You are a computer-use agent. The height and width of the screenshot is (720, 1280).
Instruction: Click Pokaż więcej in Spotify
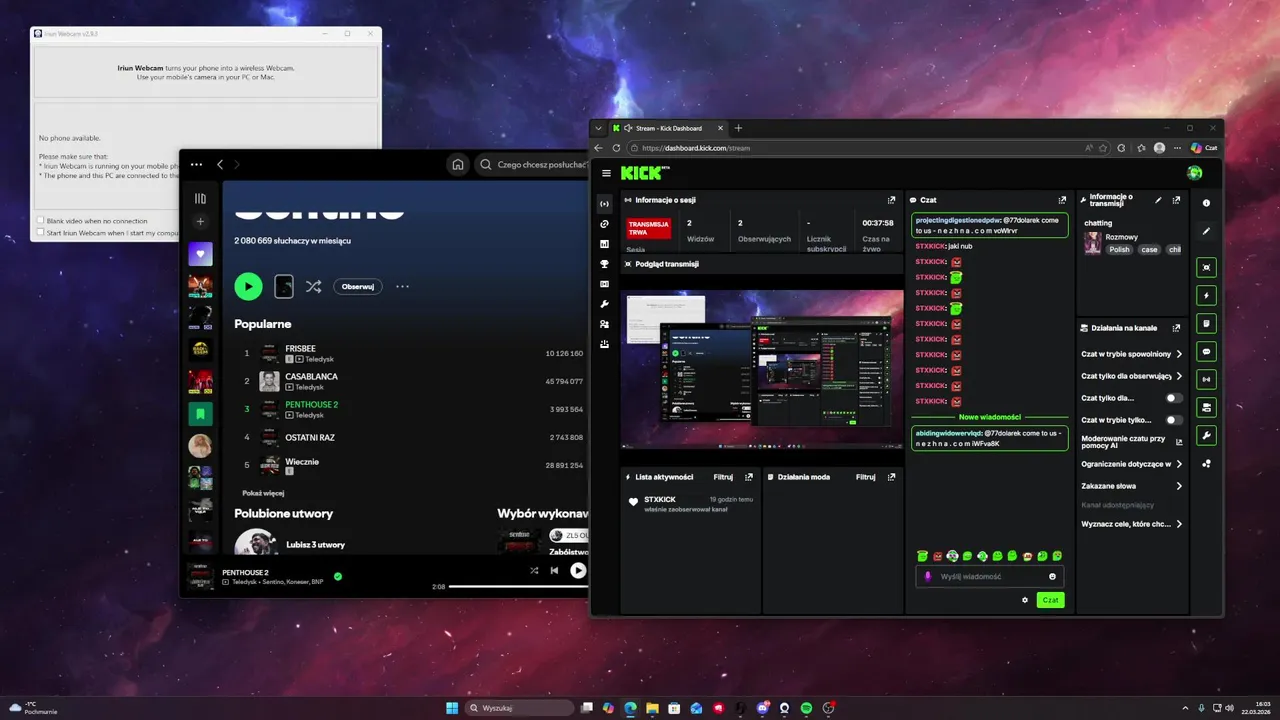pos(263,493)
